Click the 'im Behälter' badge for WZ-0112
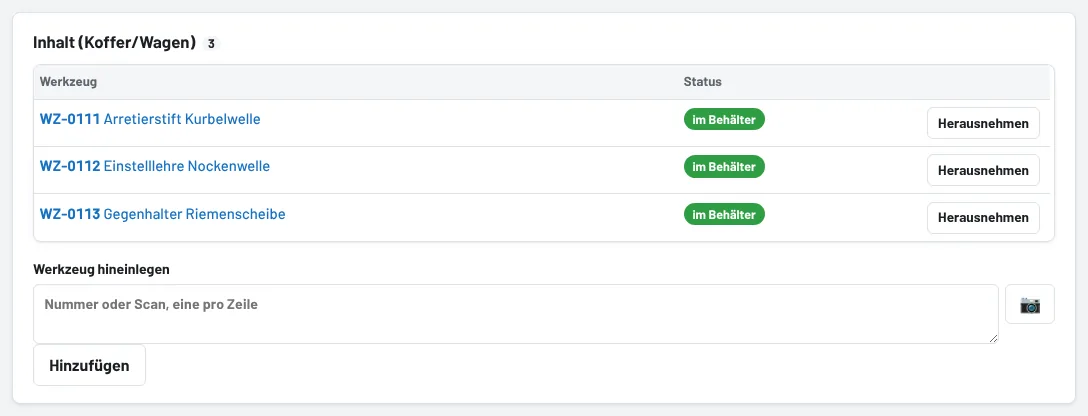 pos(724,166)
